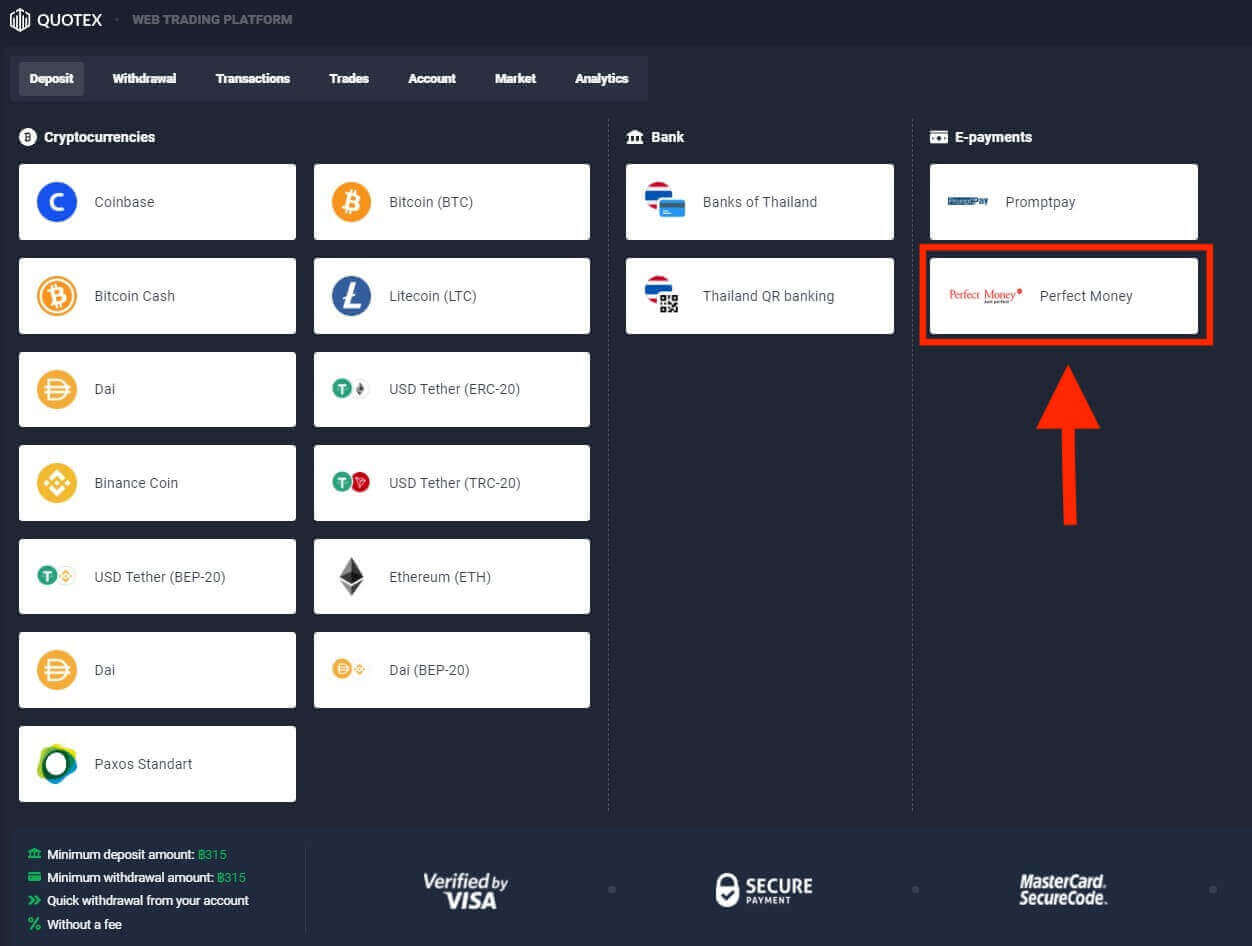
Task: Open the Transactions tab
Action: coord(252,79)
